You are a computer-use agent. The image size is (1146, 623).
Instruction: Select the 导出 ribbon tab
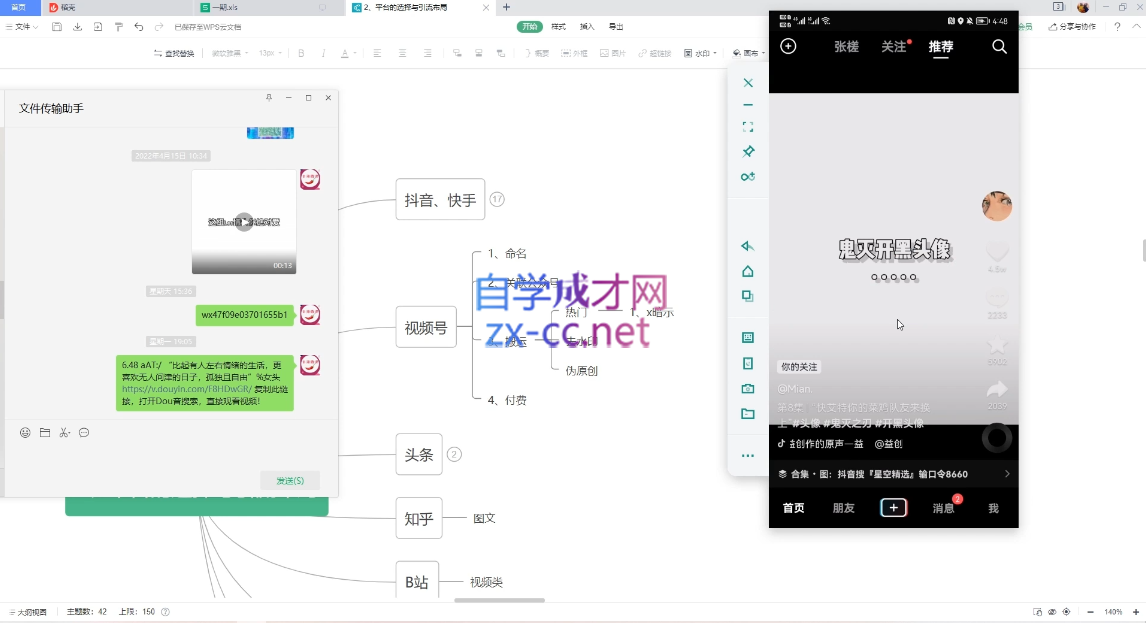point(616,27)
